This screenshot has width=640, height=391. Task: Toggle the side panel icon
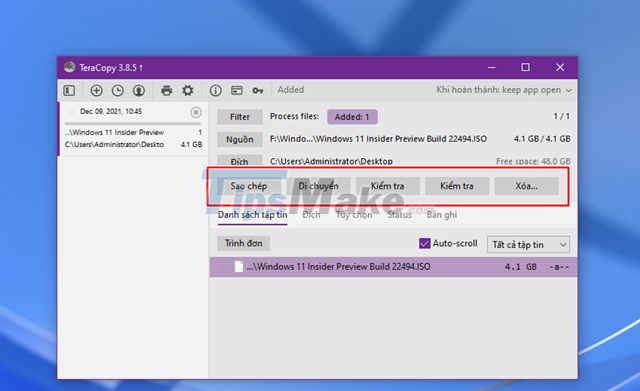69,90
